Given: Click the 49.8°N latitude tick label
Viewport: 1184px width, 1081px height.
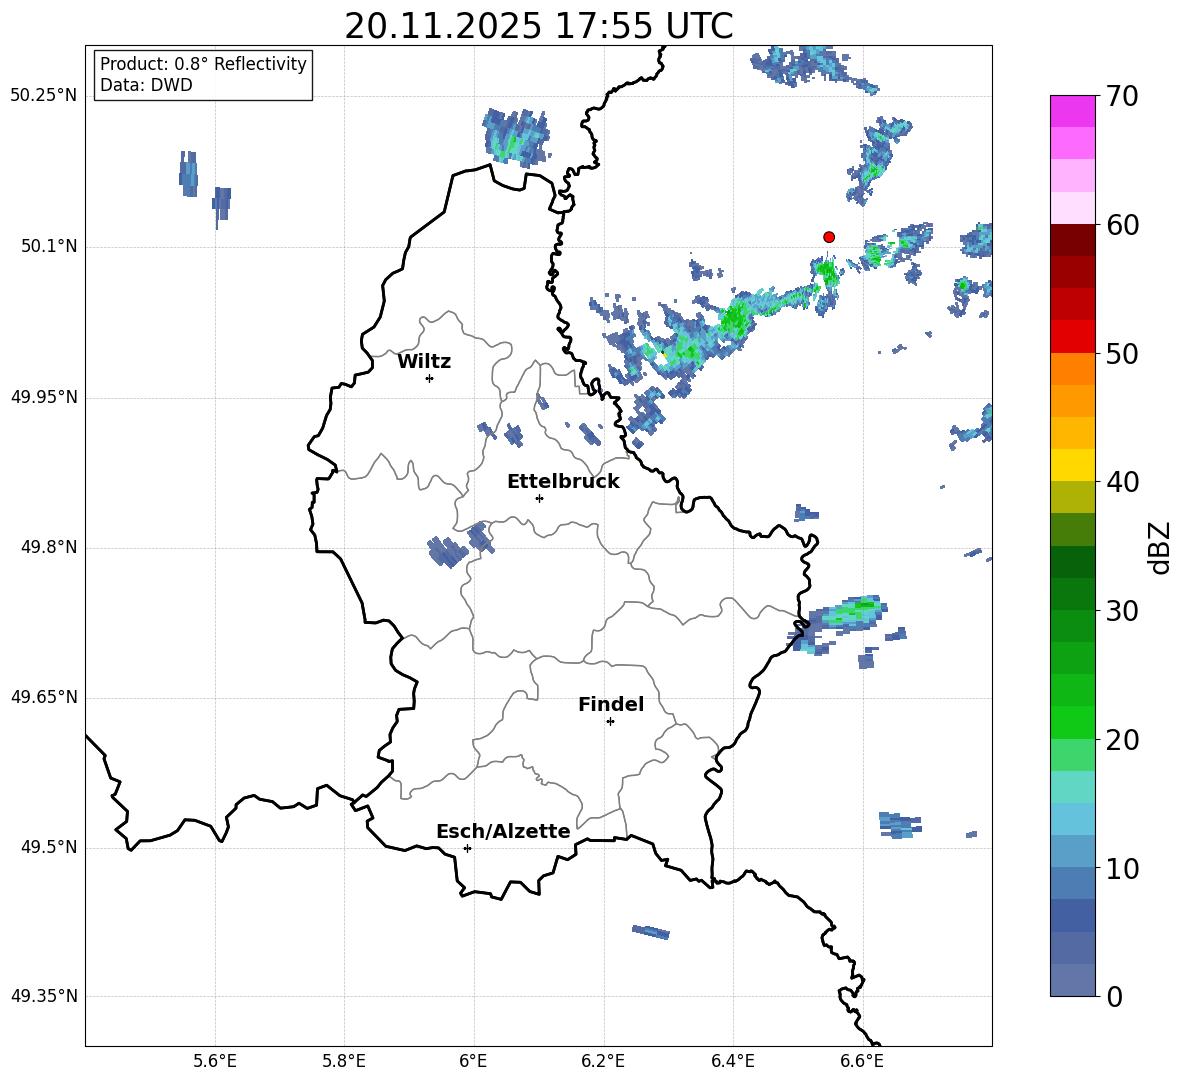Looking at the screenshot, I should (x=49, y=547).
